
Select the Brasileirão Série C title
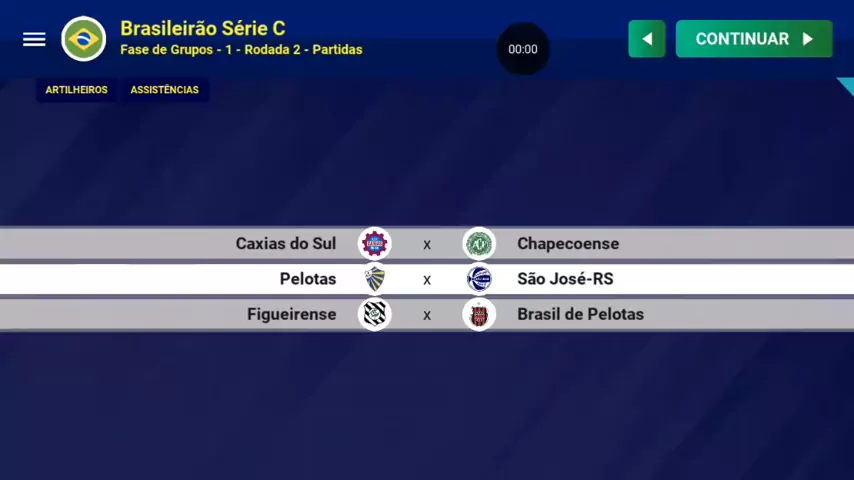[x=202, y=28]
